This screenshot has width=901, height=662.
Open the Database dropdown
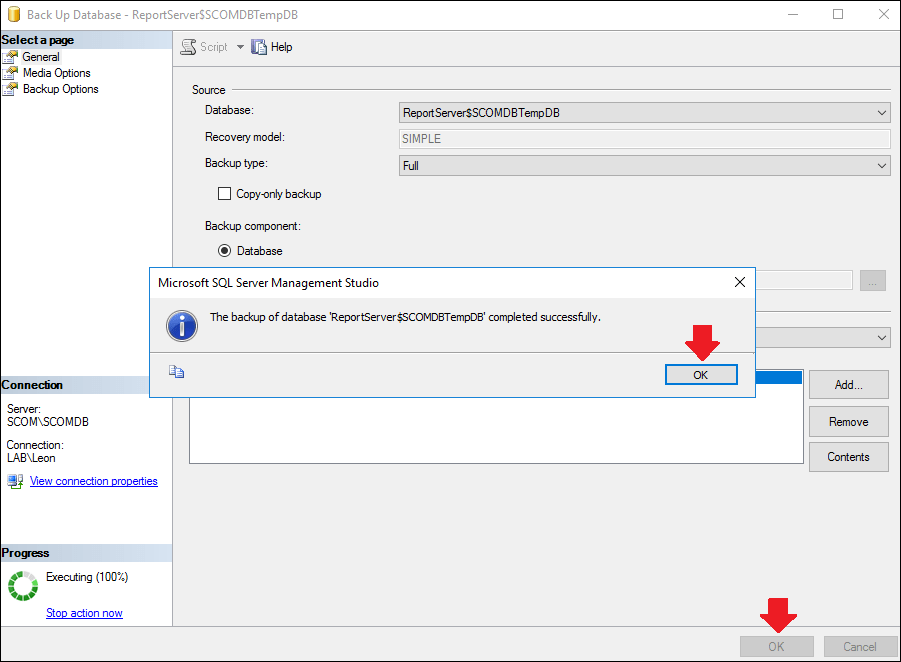[645, 113]
